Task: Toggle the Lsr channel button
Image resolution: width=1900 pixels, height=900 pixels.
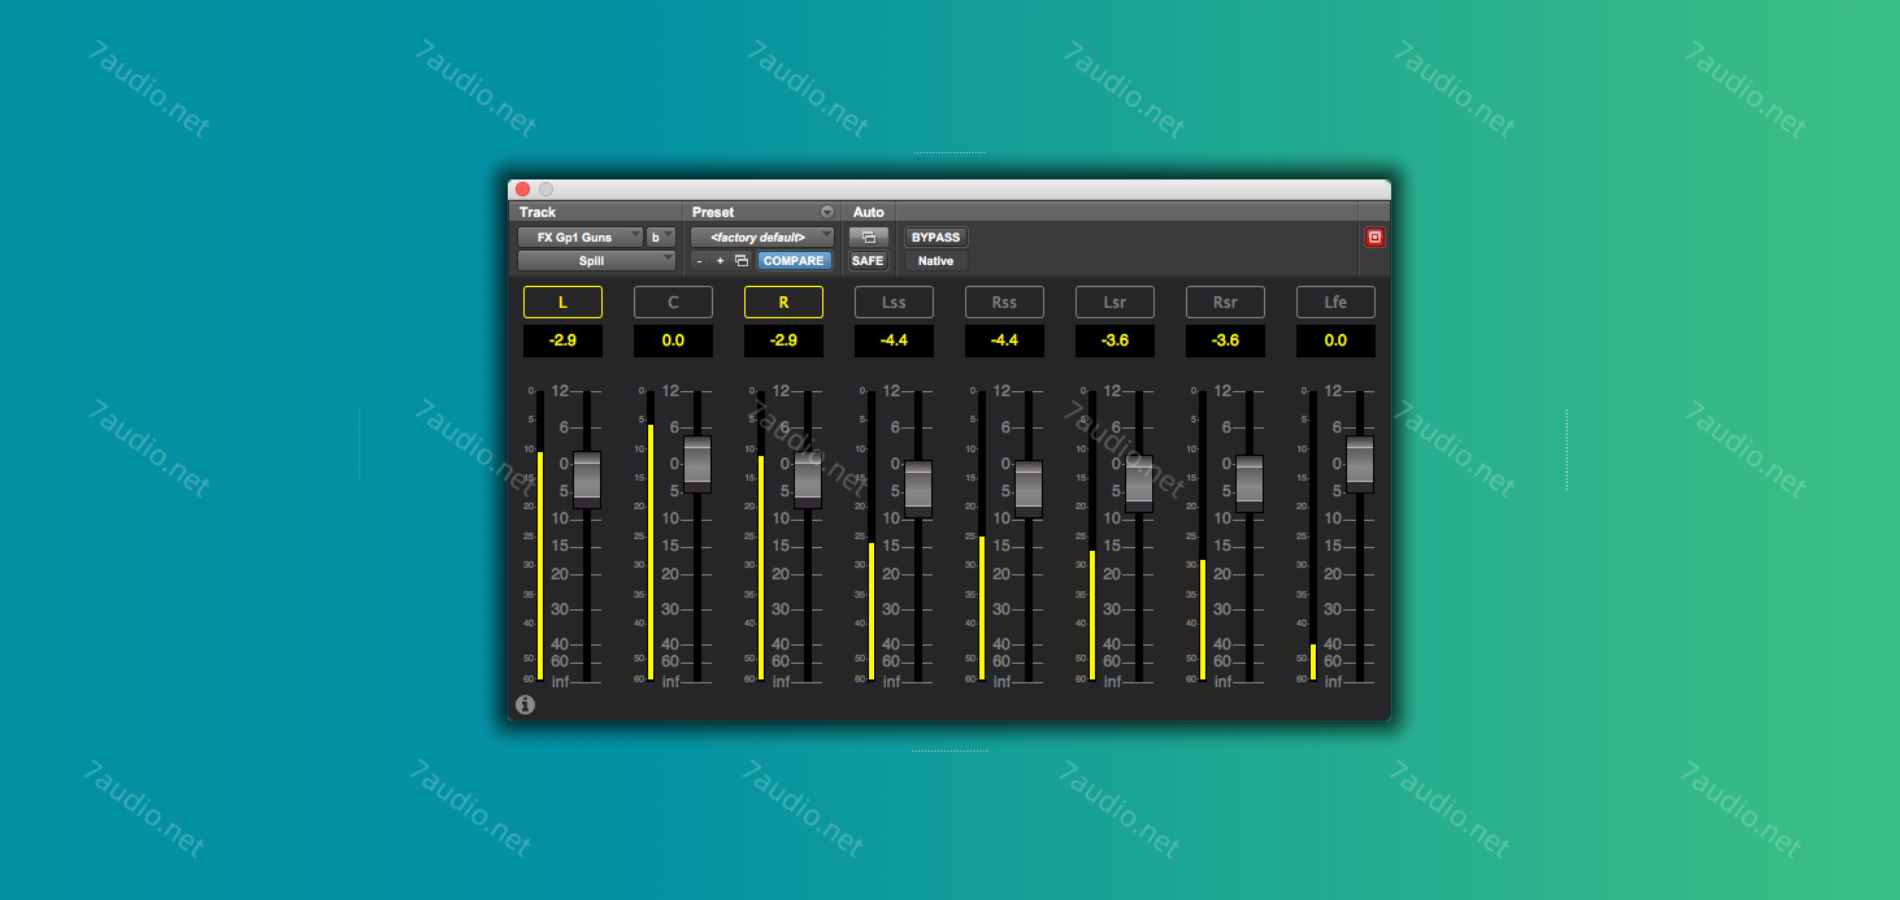Action: 1115,302
